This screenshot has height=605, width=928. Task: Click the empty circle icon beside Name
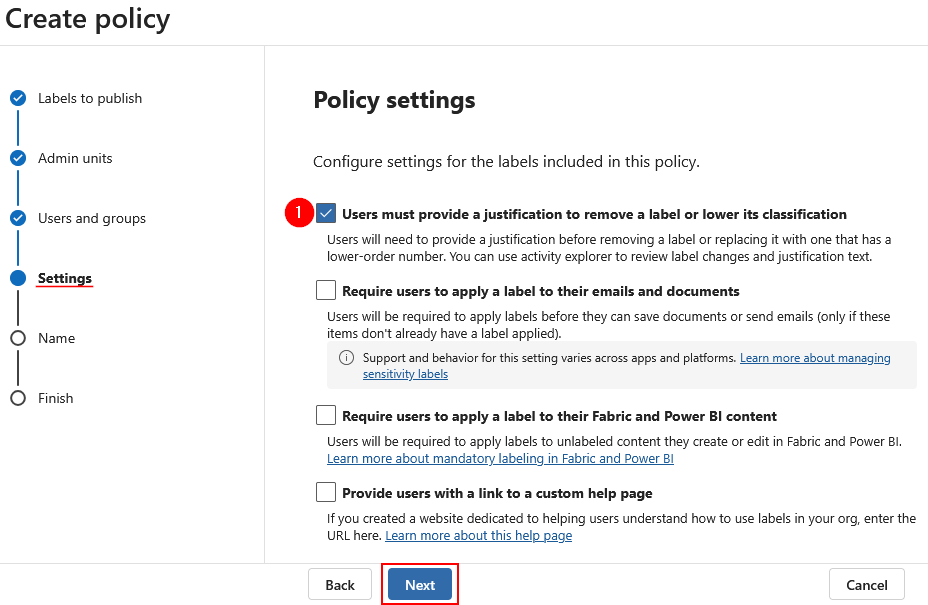[x=18, y=338]
